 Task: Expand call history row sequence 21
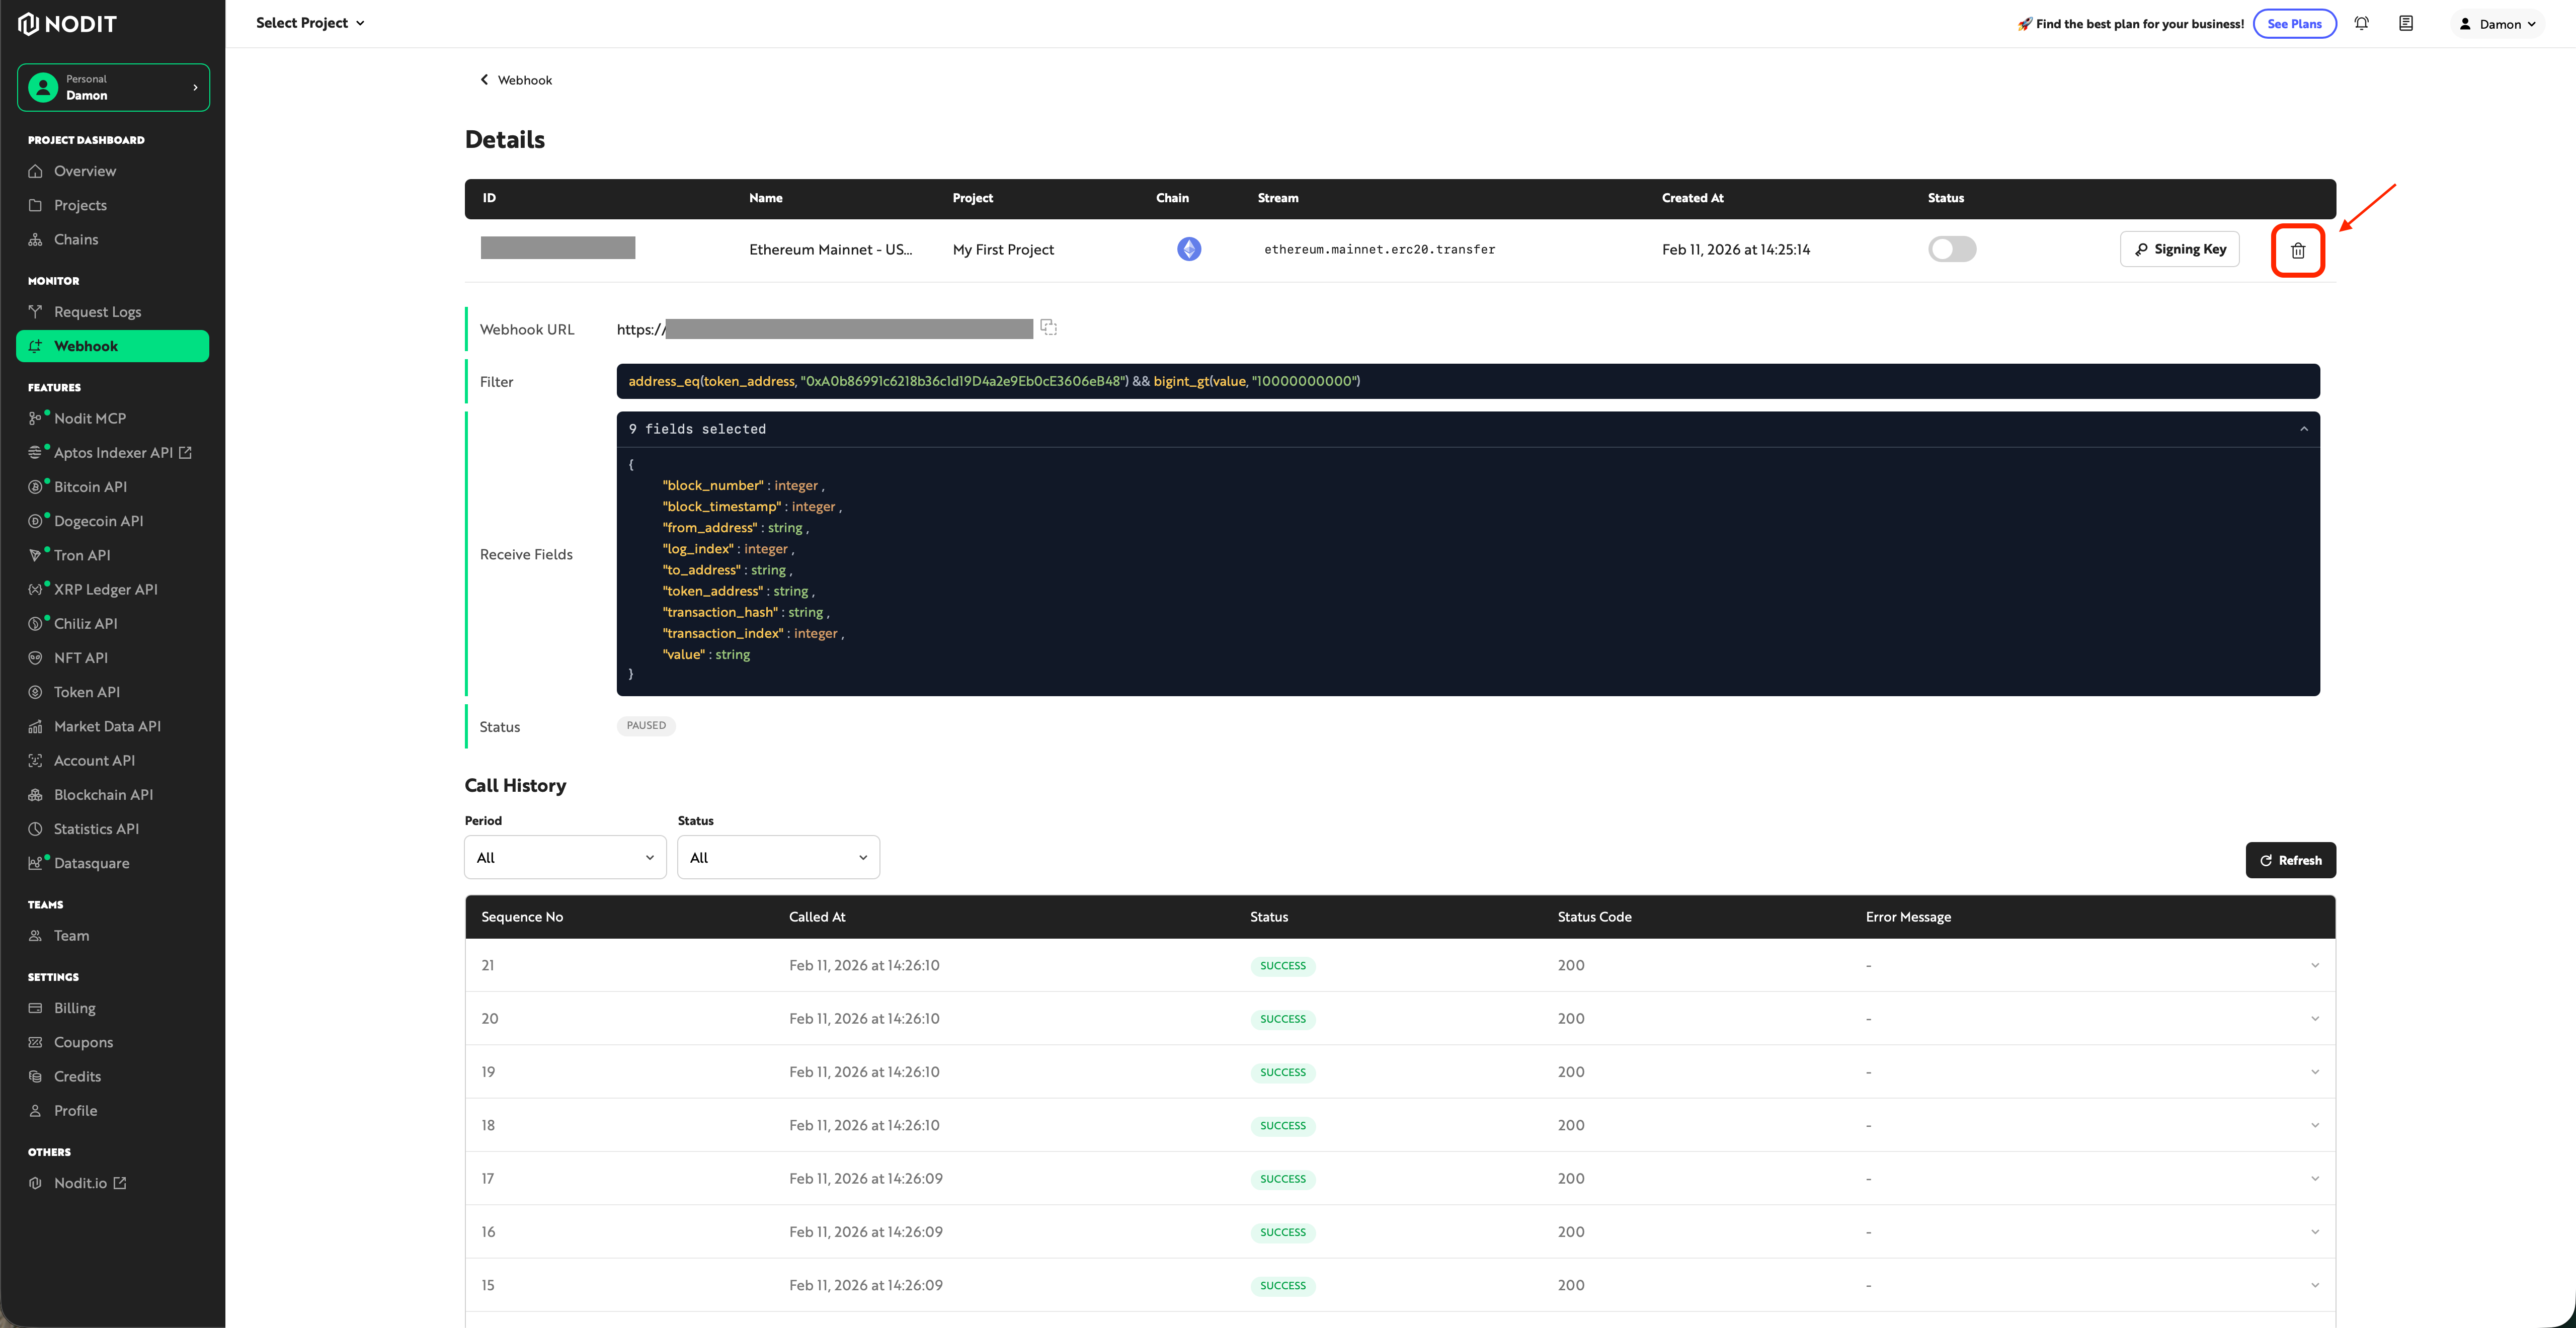click(2314, 965)
